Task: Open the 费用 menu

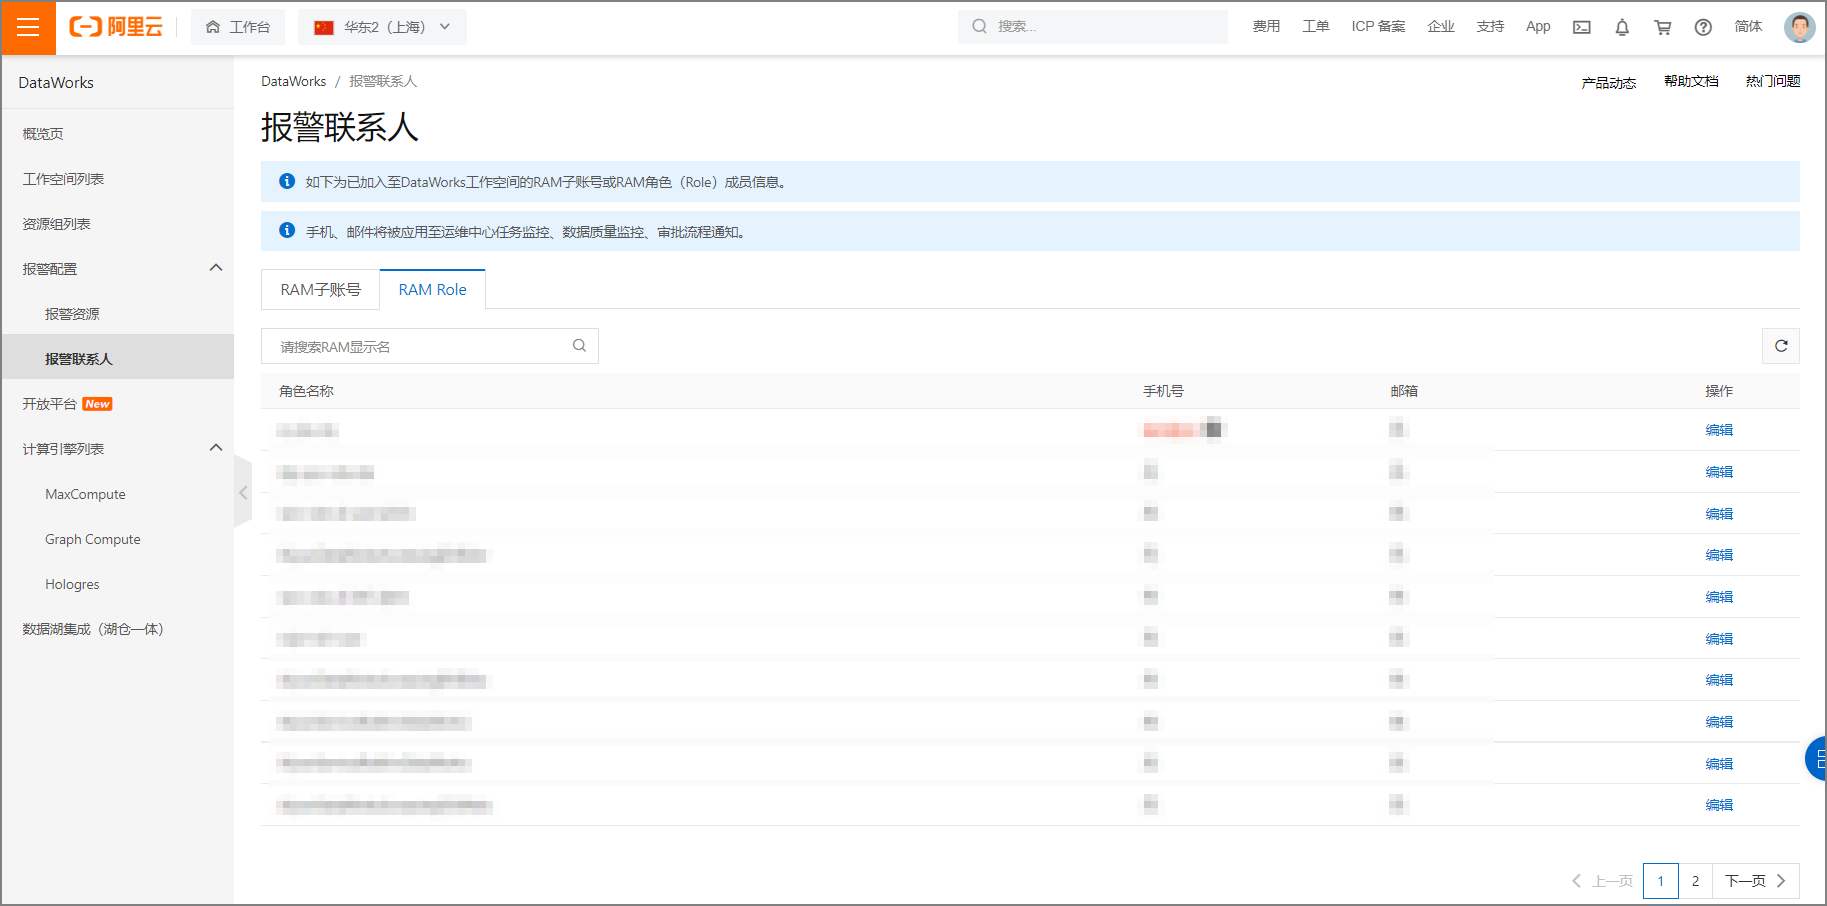Action: [1266, 27]
